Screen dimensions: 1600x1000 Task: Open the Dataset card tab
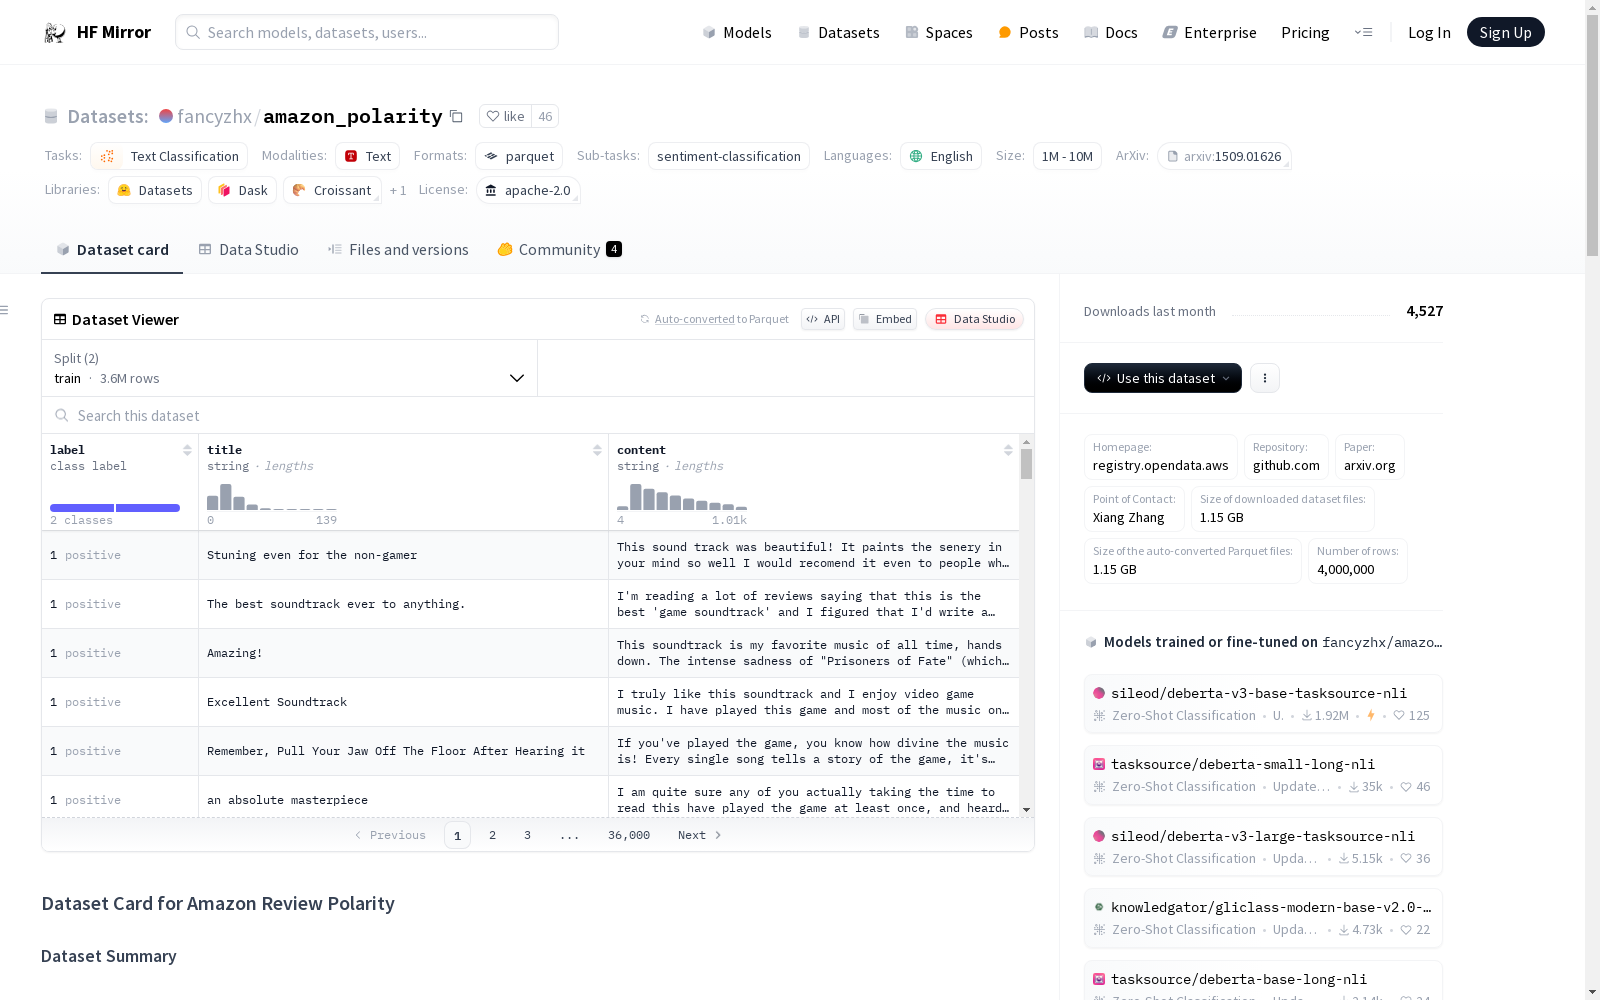pos(112,250)
